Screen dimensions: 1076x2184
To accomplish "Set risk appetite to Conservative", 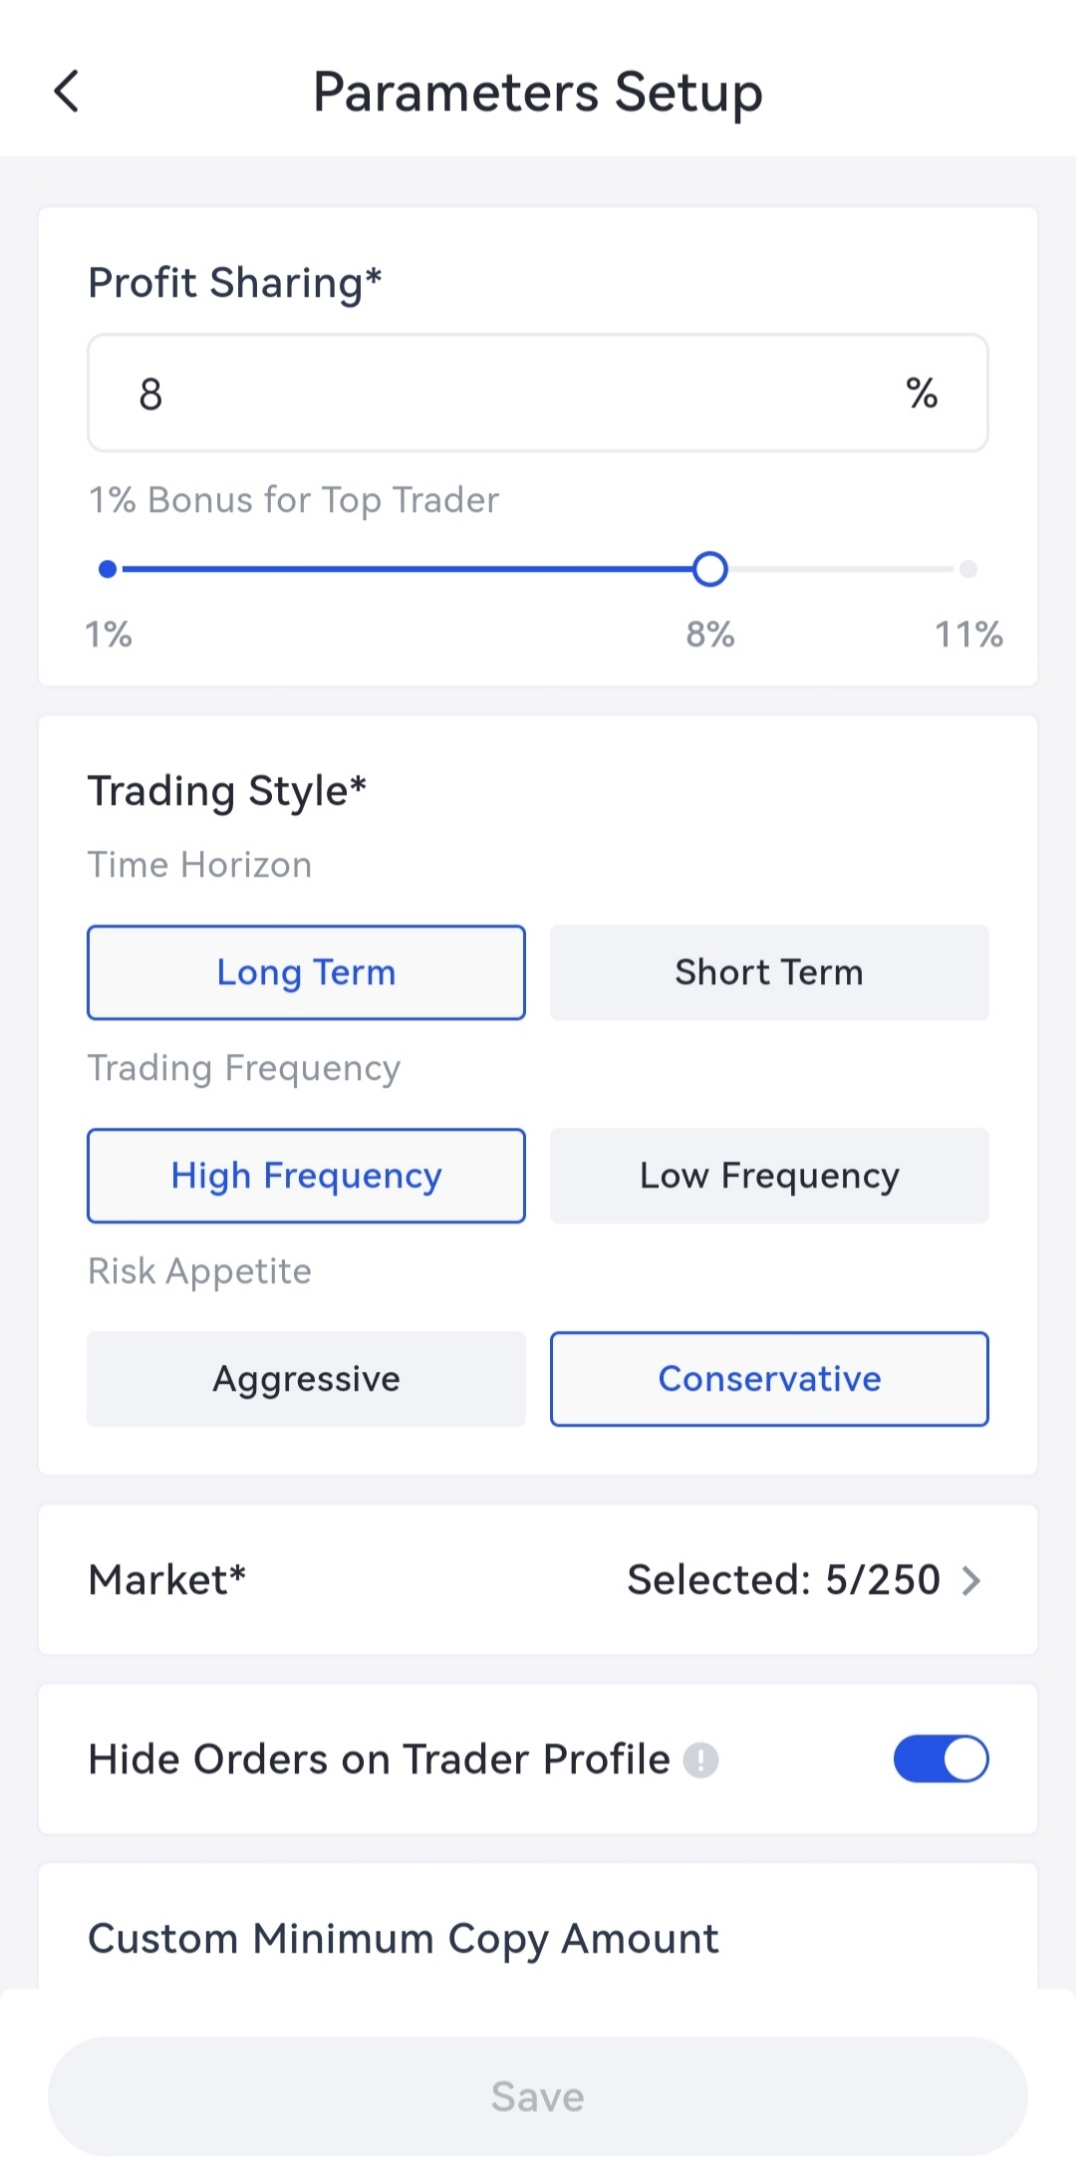I will coord(769,1379).
